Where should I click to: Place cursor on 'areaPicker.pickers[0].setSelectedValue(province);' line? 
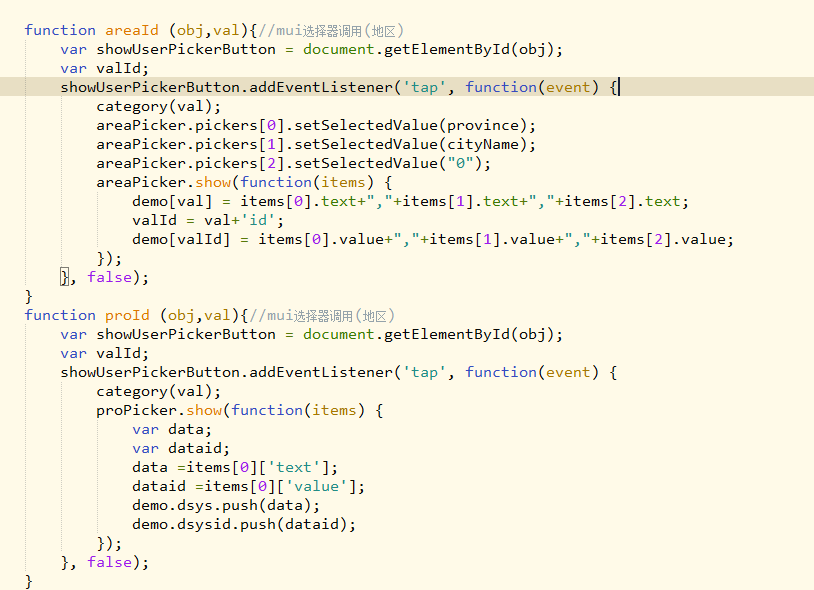(x=316, y=125)
